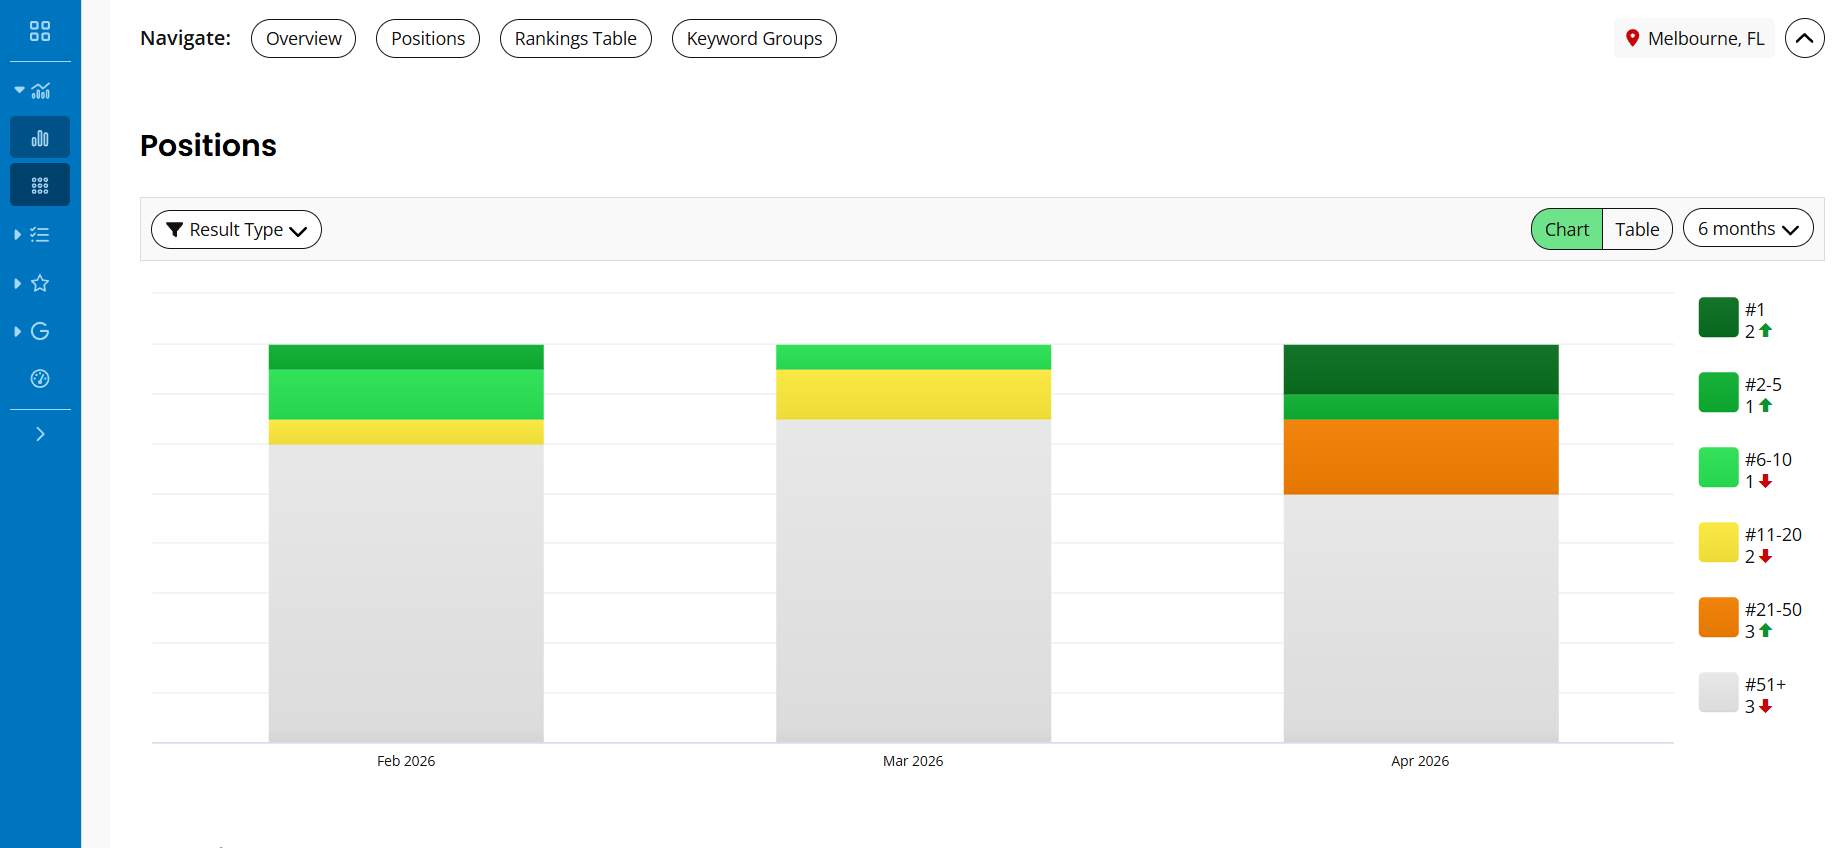Open the dashboard grid icon in sidebar
The height and width of the screenshot is (848, 1842).
pyautogui.click(x=40, y=31)
